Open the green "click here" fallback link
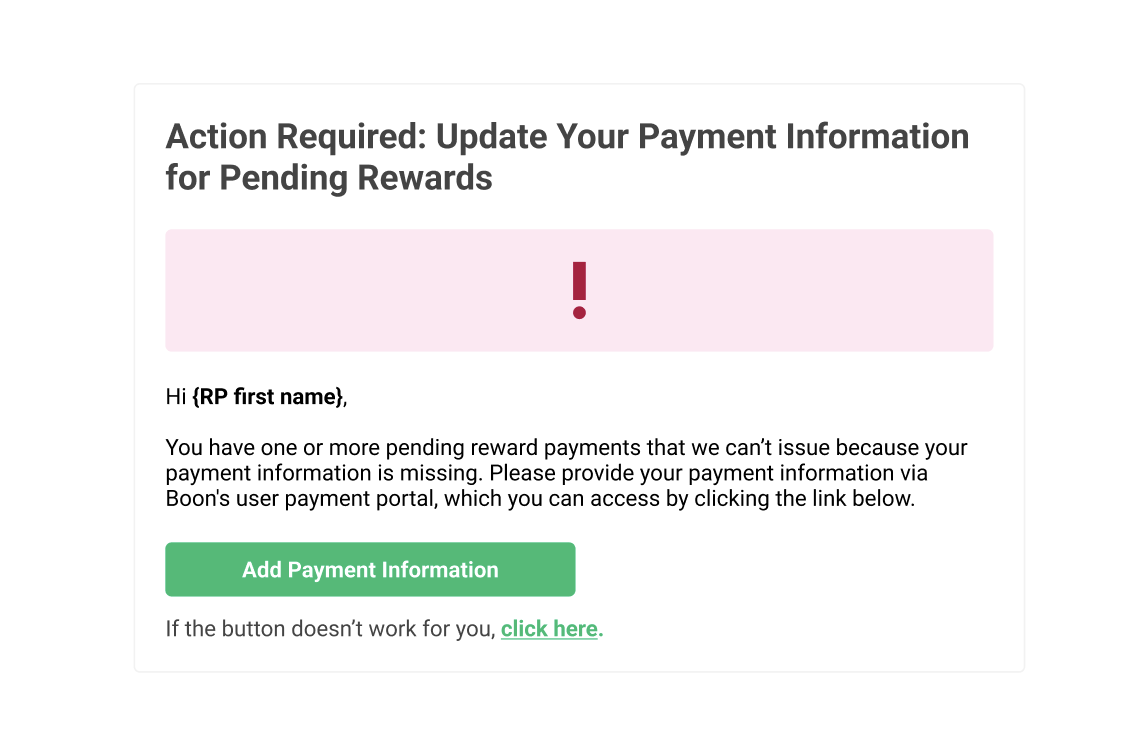Screen dimensions: 1136x748 pos(552,628)
